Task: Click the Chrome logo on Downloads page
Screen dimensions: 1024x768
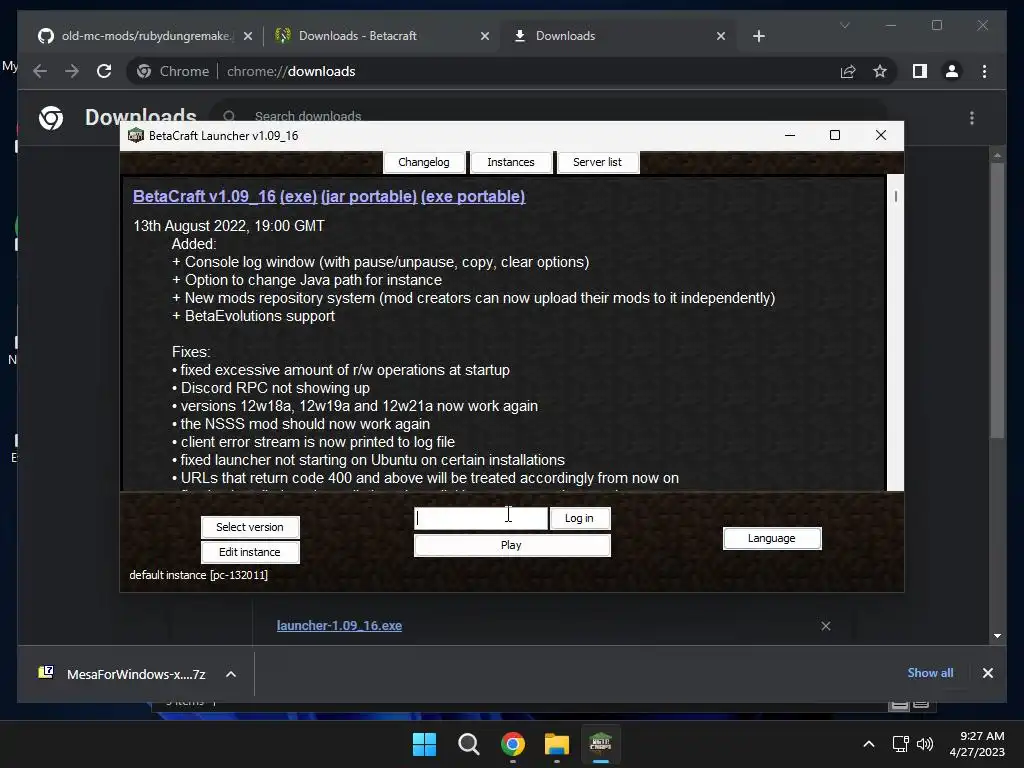Action: (x=51, y=118)
